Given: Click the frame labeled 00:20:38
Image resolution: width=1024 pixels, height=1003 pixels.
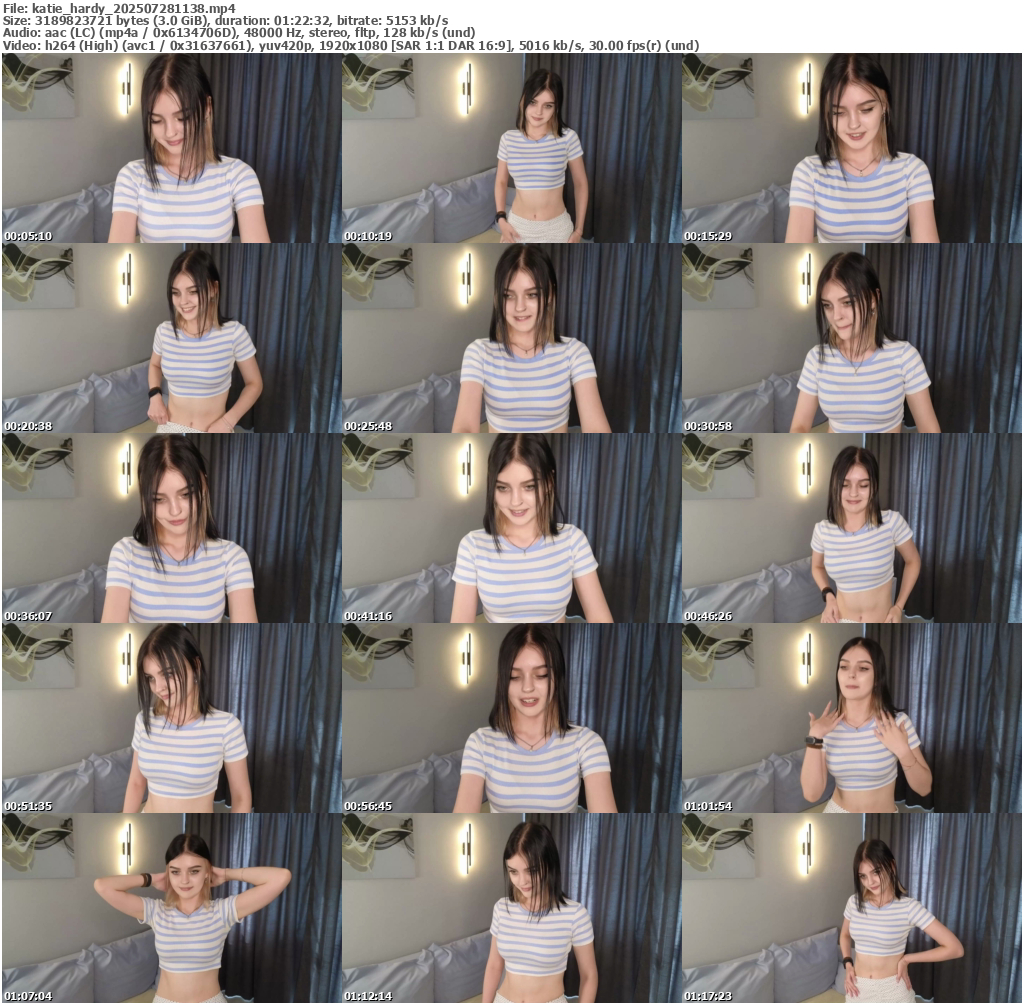Looking at the screenshot, I should 171,338.
